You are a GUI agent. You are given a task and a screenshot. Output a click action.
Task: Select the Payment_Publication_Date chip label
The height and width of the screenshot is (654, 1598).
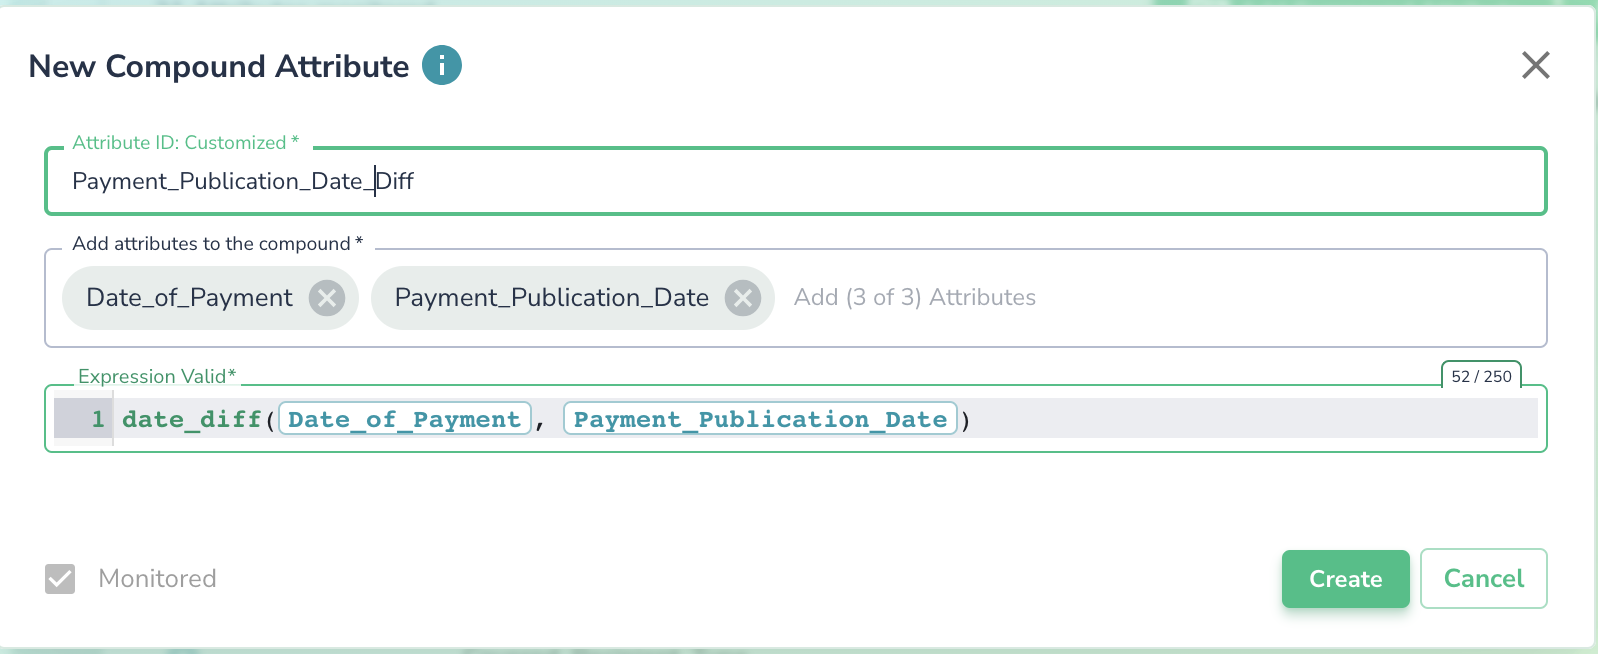(x=551, y=298)
